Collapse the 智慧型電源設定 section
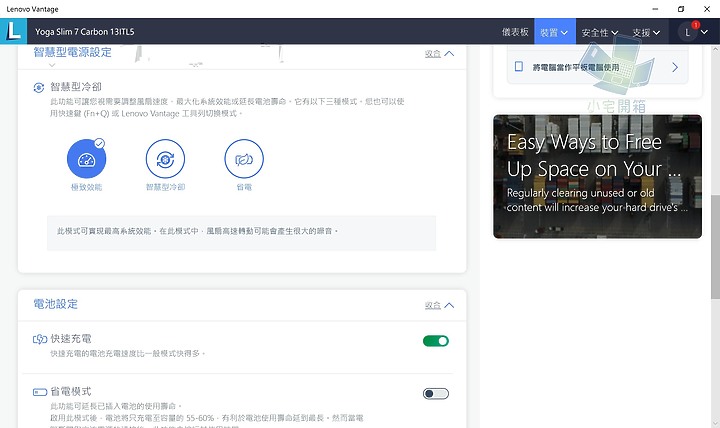 pos(439,54)
